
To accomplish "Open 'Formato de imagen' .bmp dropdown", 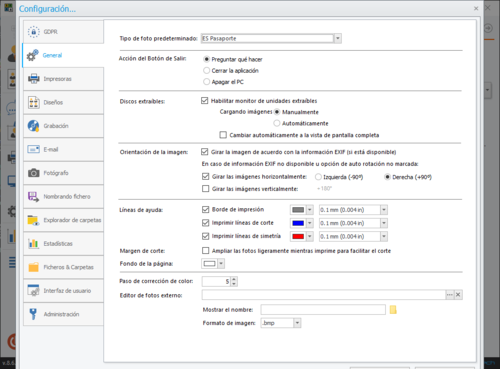I will [297, 323].
